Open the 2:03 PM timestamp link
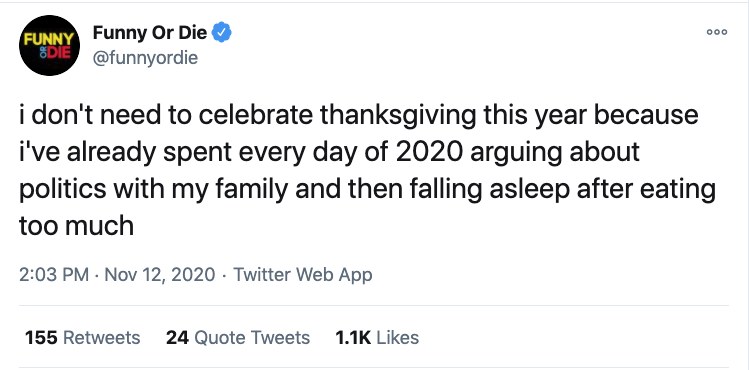 point(54,275)
